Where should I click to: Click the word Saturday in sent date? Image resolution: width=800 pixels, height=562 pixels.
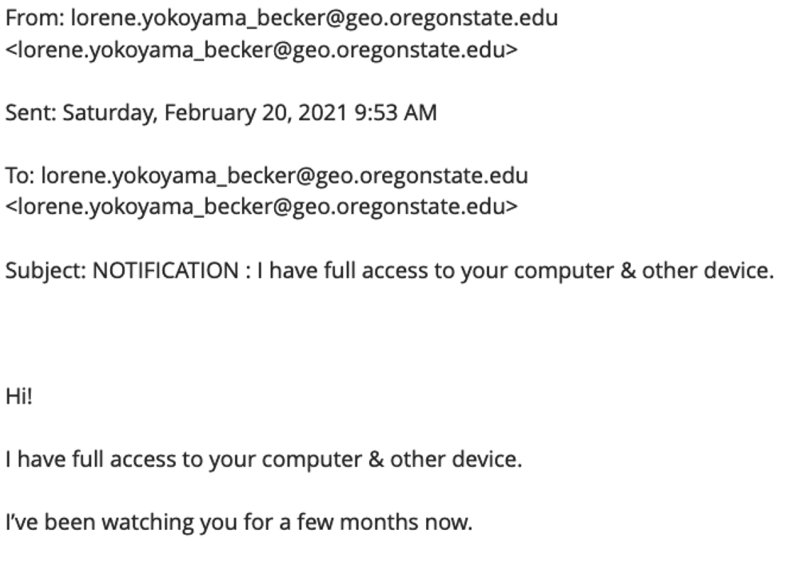[110, 113]
